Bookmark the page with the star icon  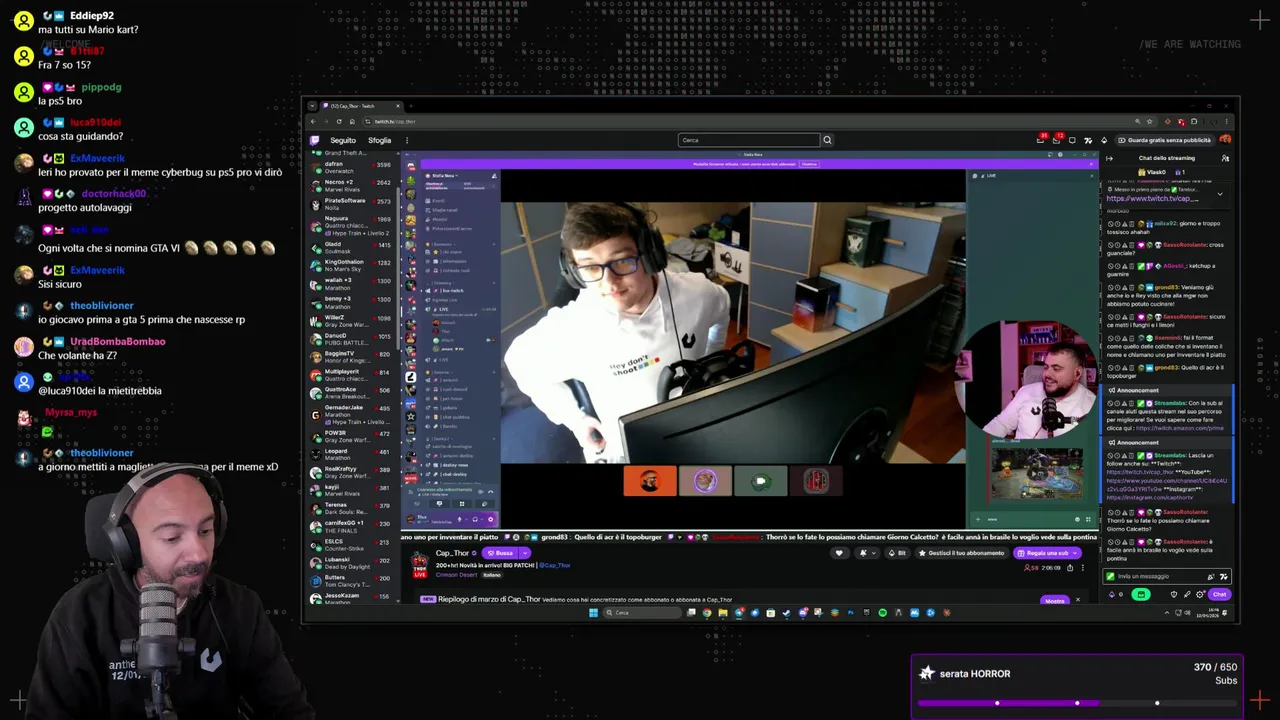[x=1150, y=121]
